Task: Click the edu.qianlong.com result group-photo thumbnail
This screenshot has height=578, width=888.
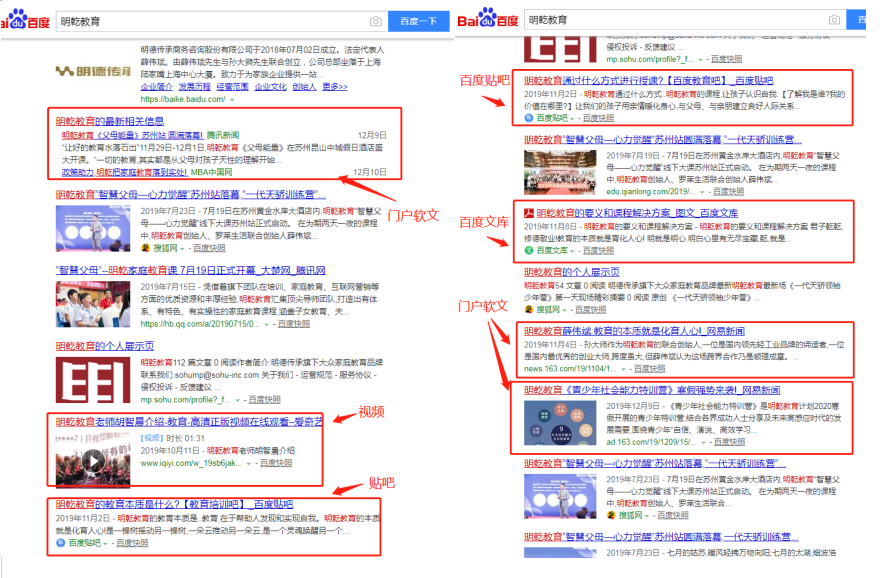Action: click(x=560, y=173)
